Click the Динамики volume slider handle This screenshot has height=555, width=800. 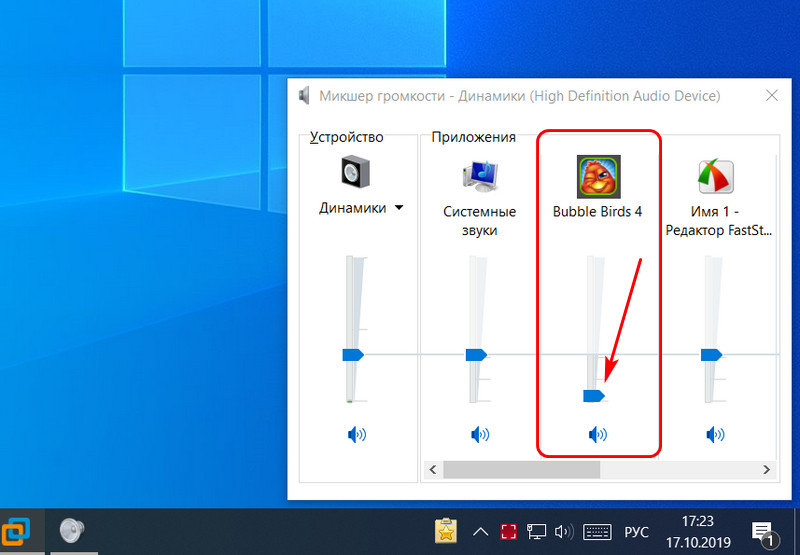click(353, 355)
